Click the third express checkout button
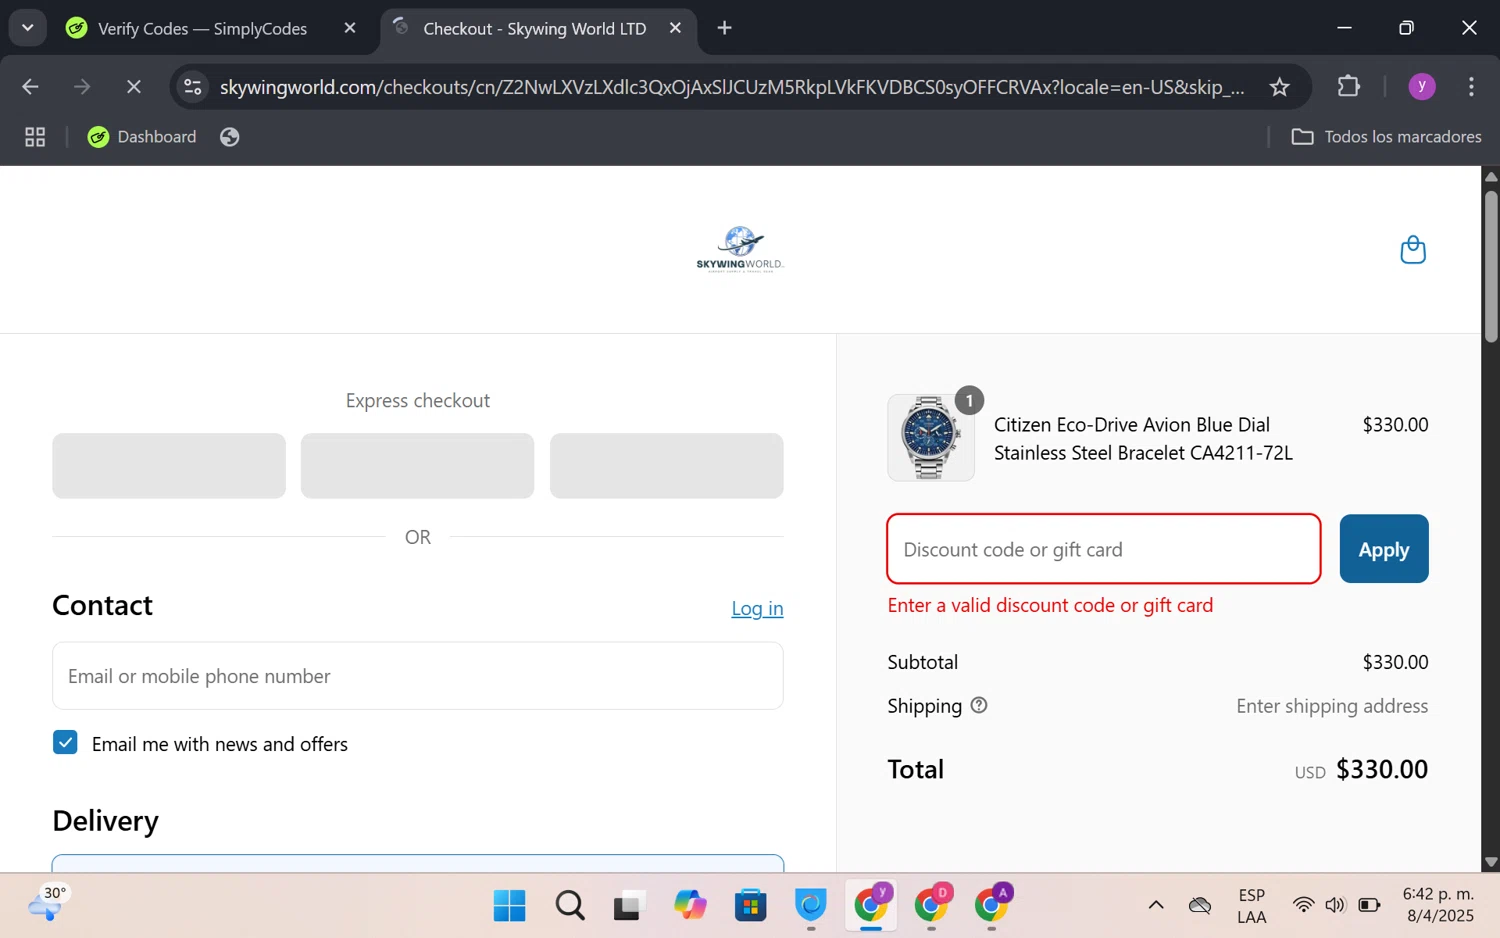1500x938 pixels. pyautogui.click(x=667, y=466)
